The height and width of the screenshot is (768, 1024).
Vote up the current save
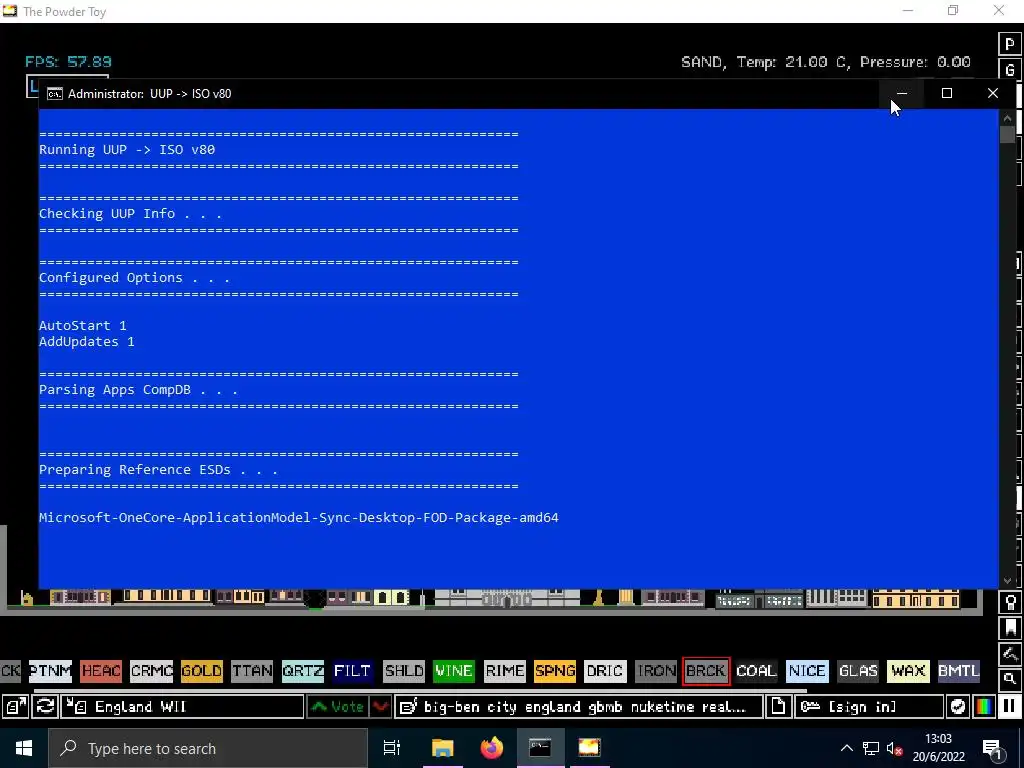point(338,707)
